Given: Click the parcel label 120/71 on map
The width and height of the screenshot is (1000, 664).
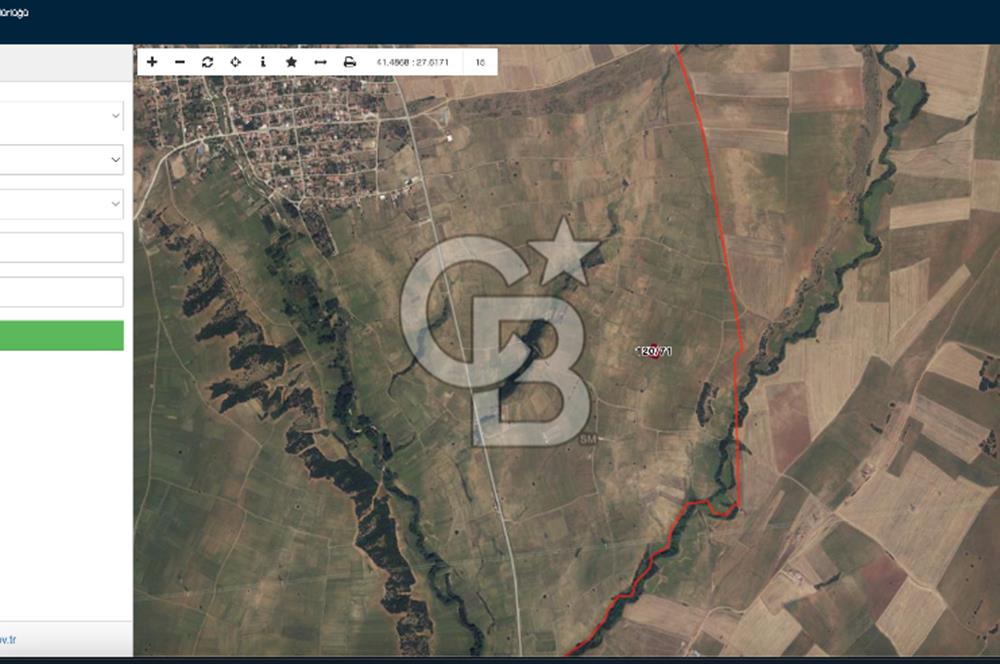Looking at the screenshot, I should 653,351.
